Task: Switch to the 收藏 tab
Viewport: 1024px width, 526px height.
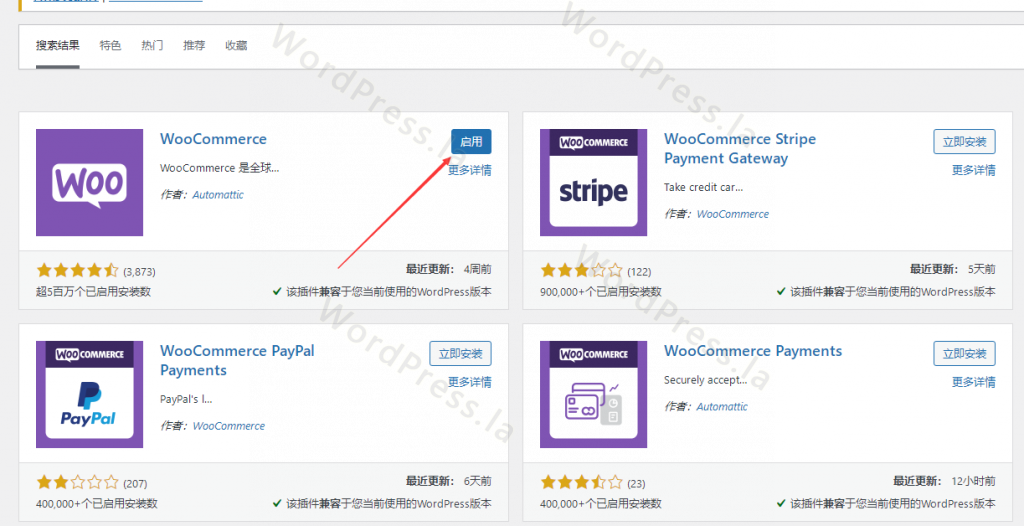Action: (236, 46)
